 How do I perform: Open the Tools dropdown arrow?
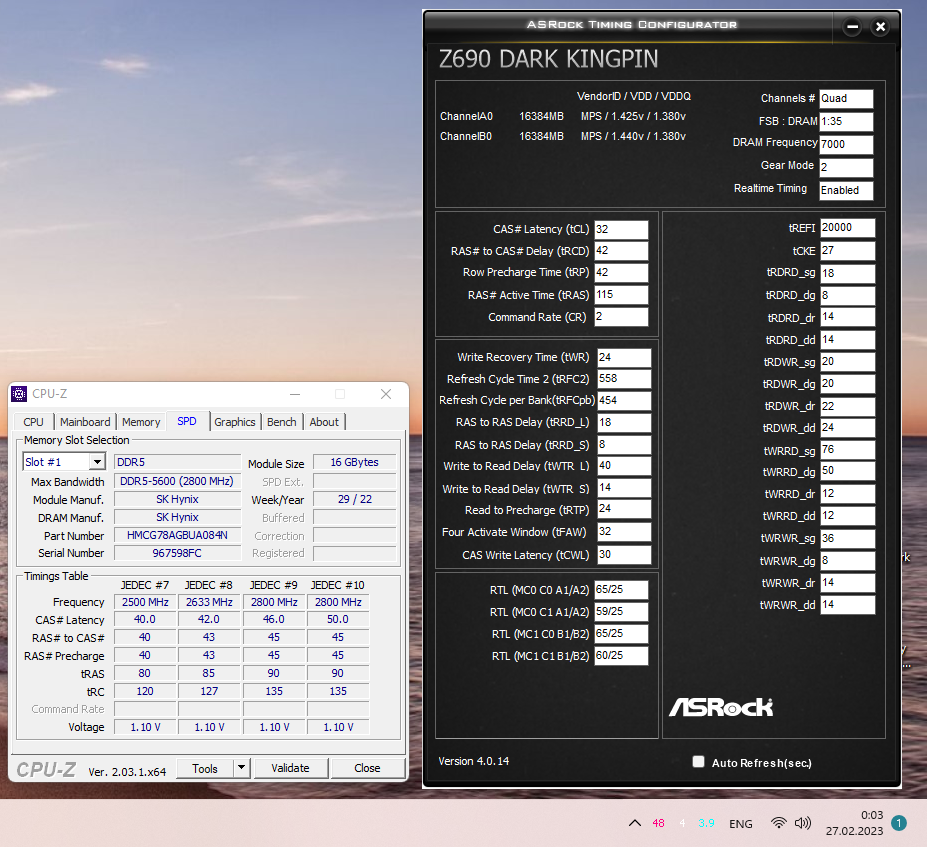pyautogui.click(x=241, y=768)
